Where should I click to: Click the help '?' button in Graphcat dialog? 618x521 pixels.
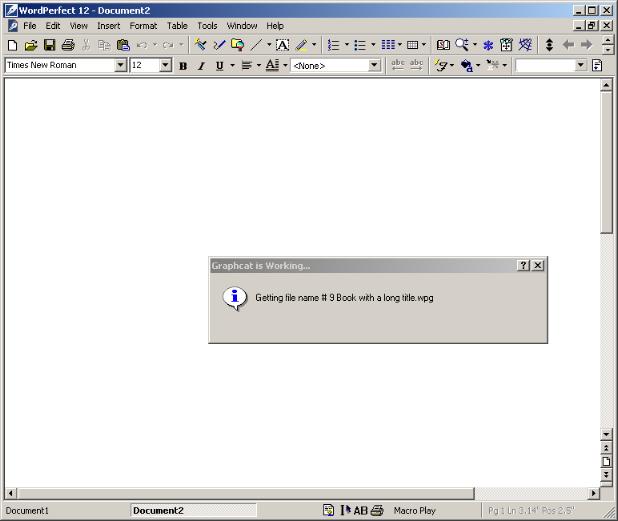tap(523, 266)
